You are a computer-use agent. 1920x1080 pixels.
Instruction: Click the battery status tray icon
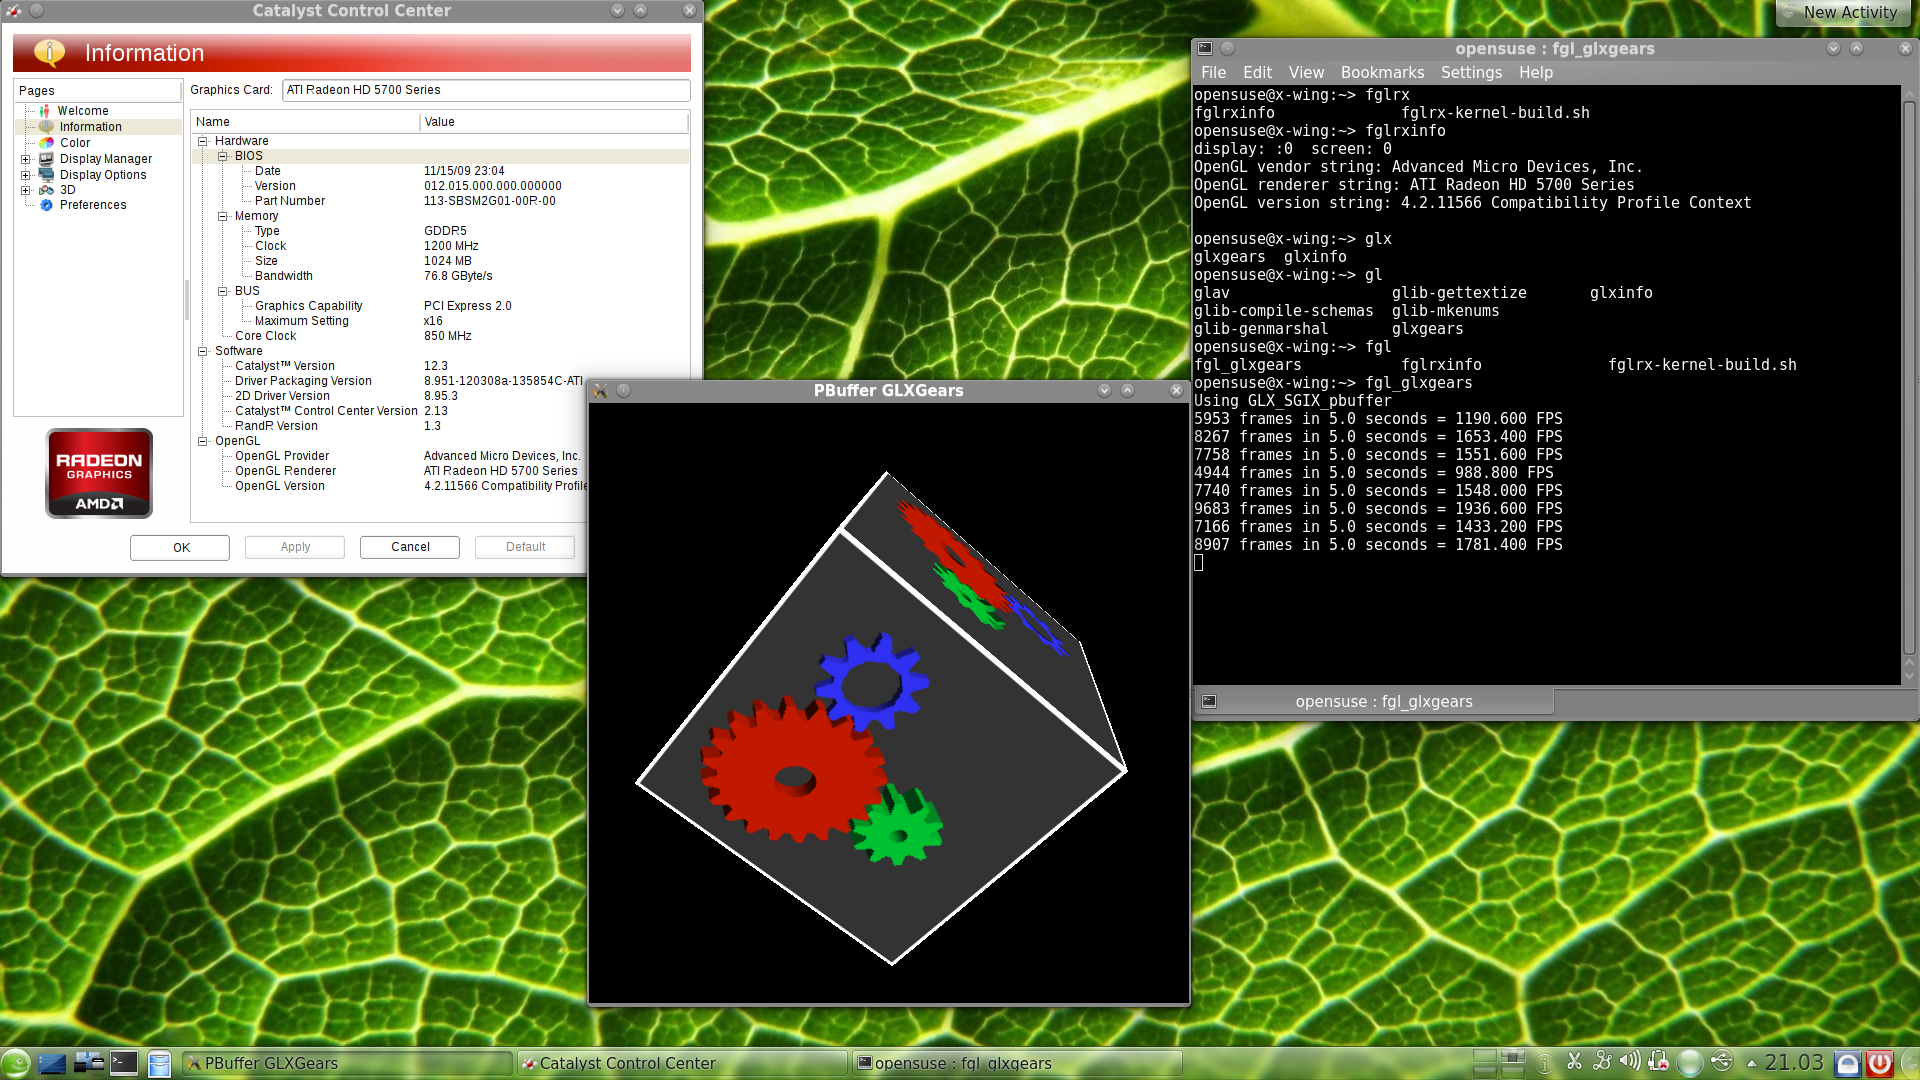click(1658, 1062)
